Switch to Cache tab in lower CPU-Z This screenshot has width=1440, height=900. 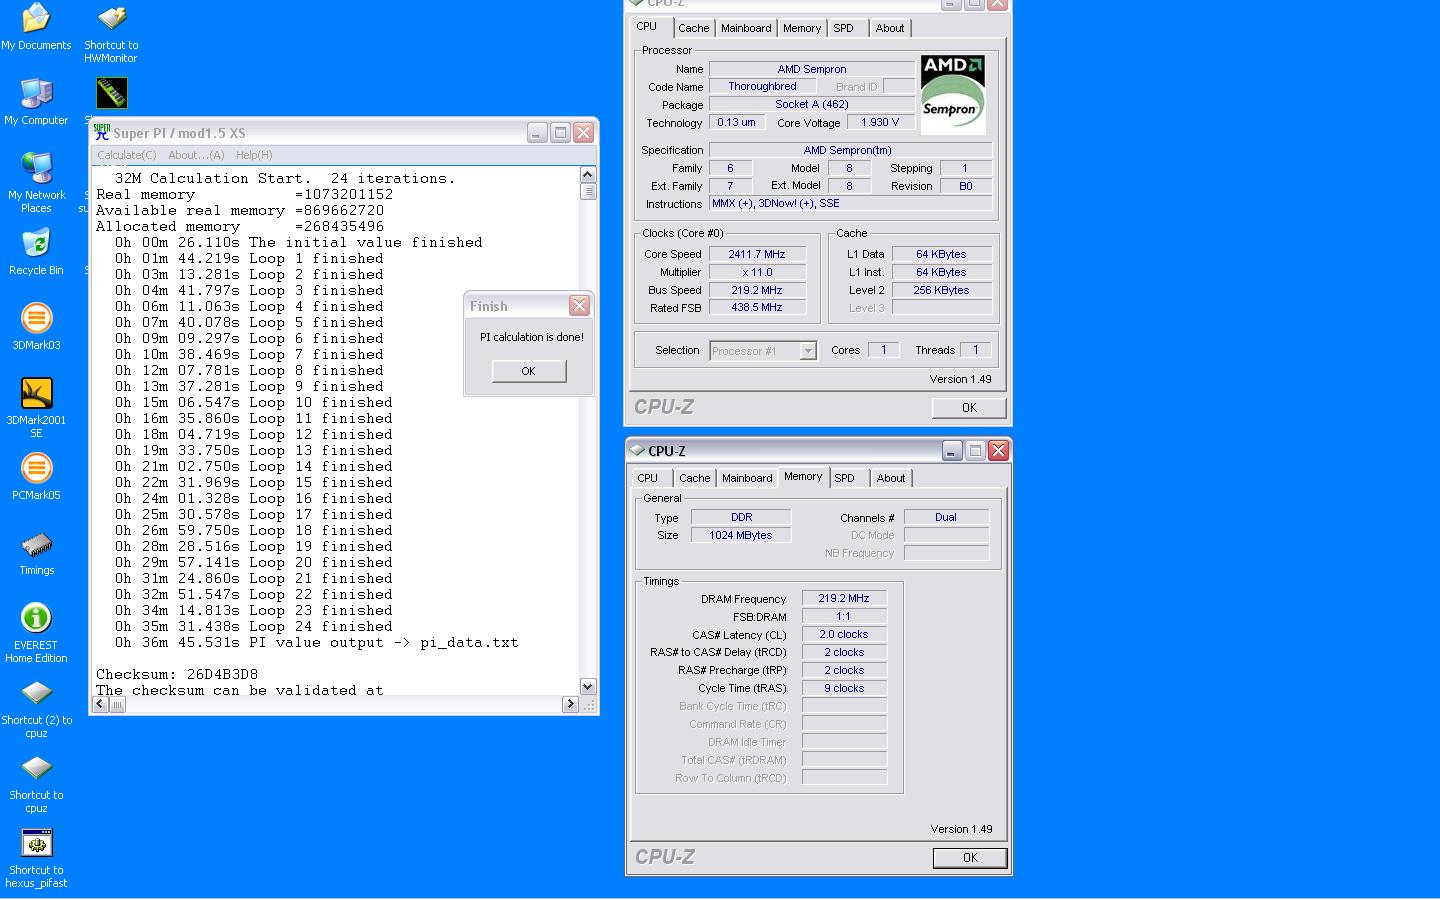tap(694, 478)
